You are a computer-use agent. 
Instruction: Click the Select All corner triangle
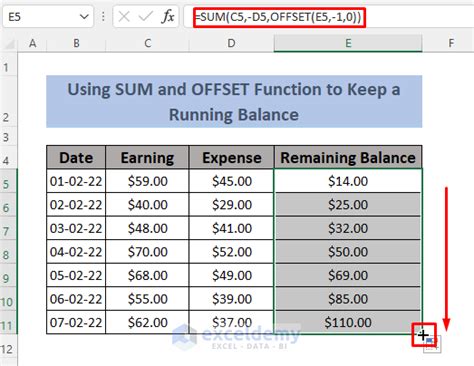pyautogui.click(x=9, y=44)
